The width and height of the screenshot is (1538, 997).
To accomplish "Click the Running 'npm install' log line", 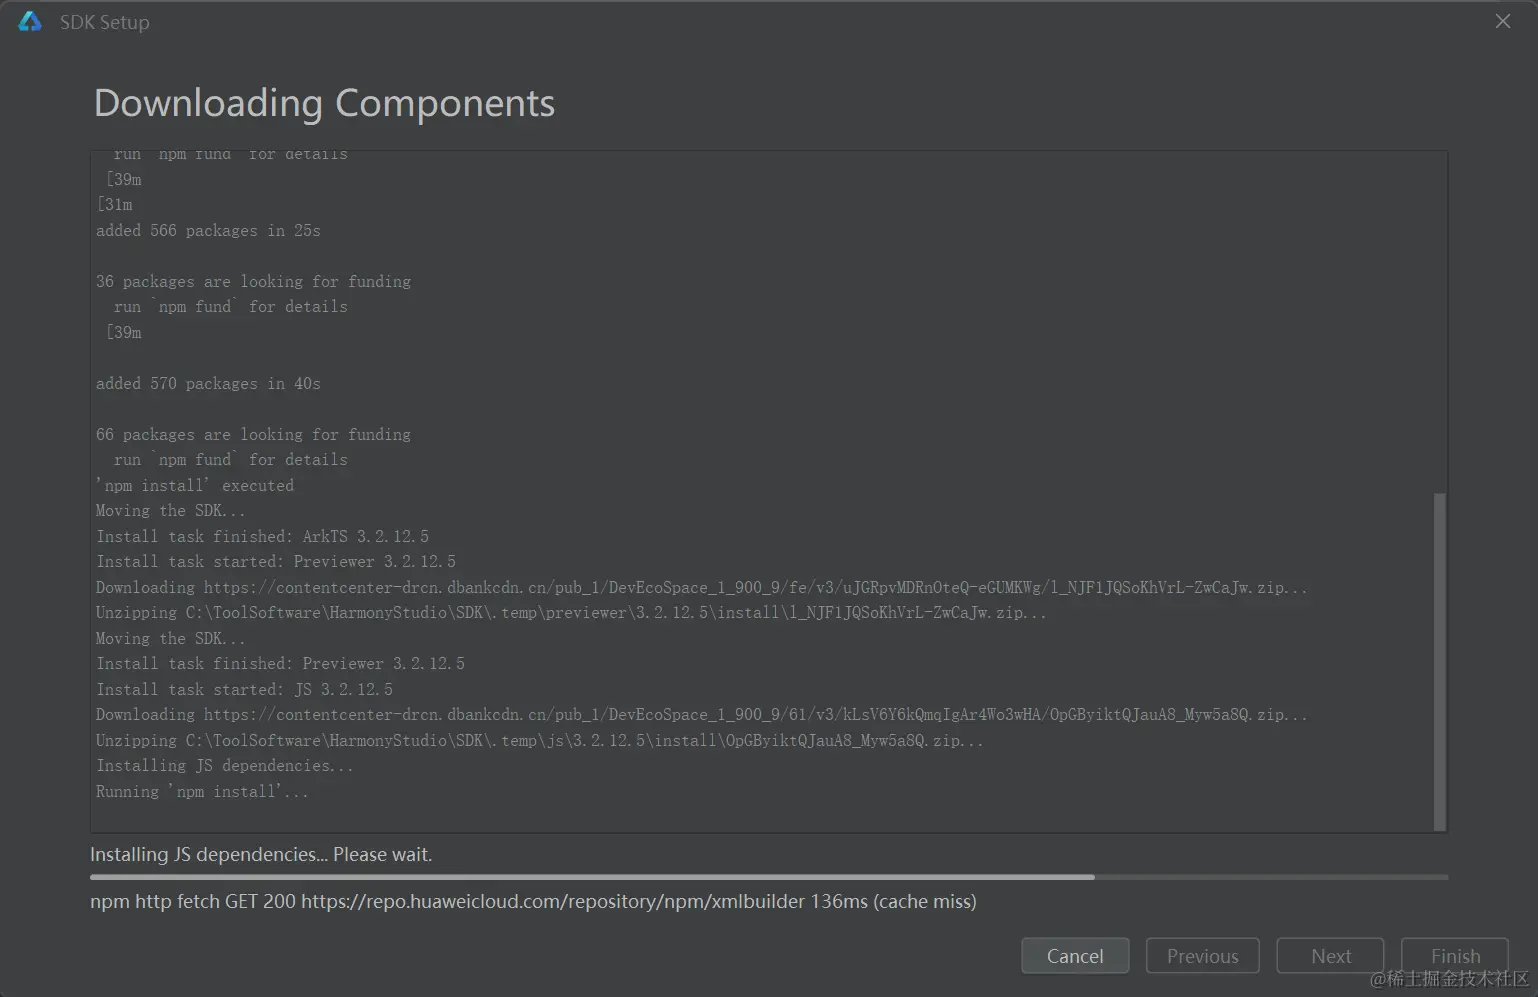I will 202,791.
